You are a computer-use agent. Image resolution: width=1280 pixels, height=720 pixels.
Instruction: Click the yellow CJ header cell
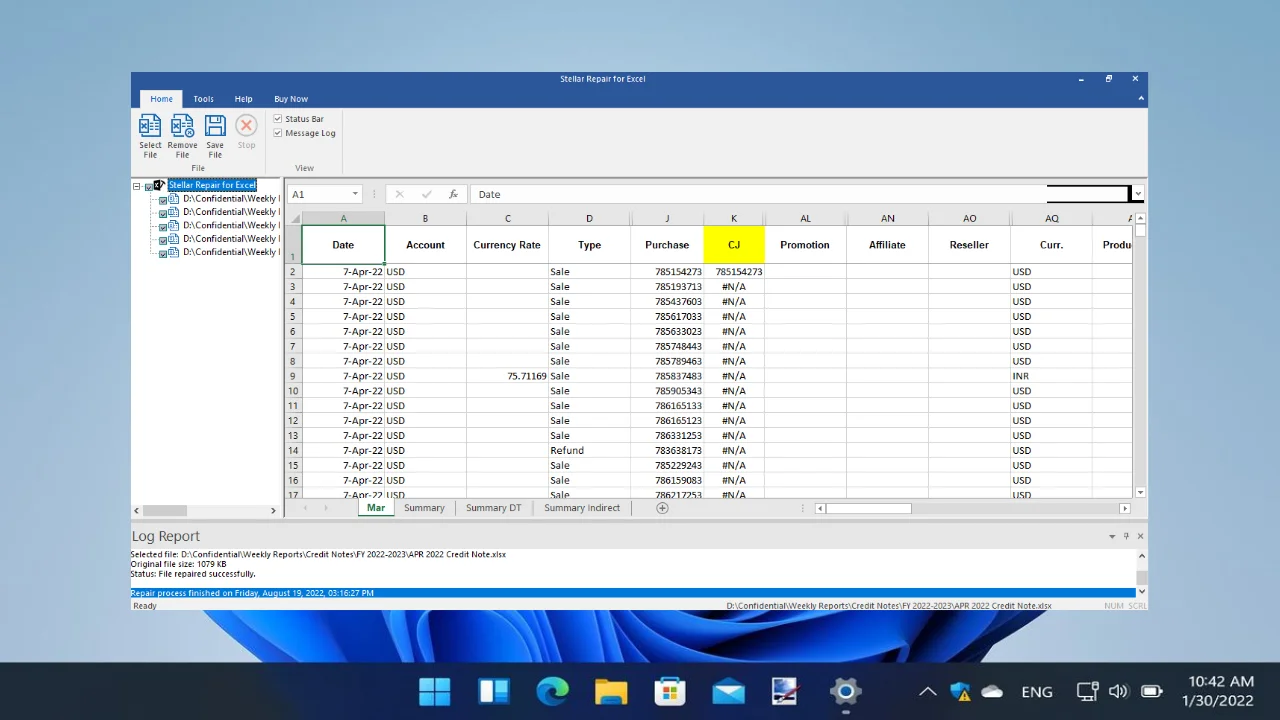[x=734, y=245]
